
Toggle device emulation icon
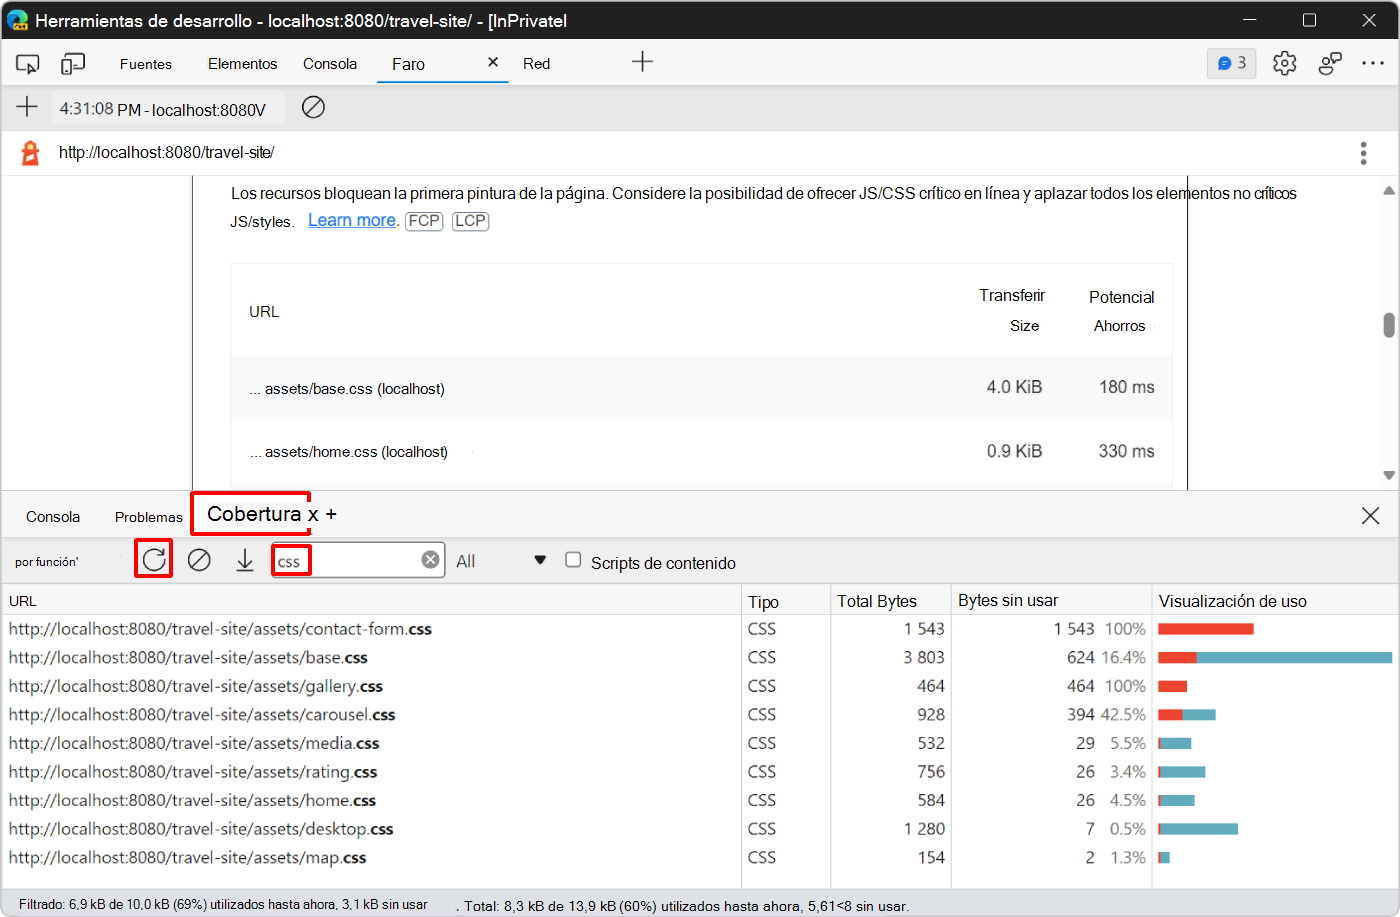click(73, 64)
